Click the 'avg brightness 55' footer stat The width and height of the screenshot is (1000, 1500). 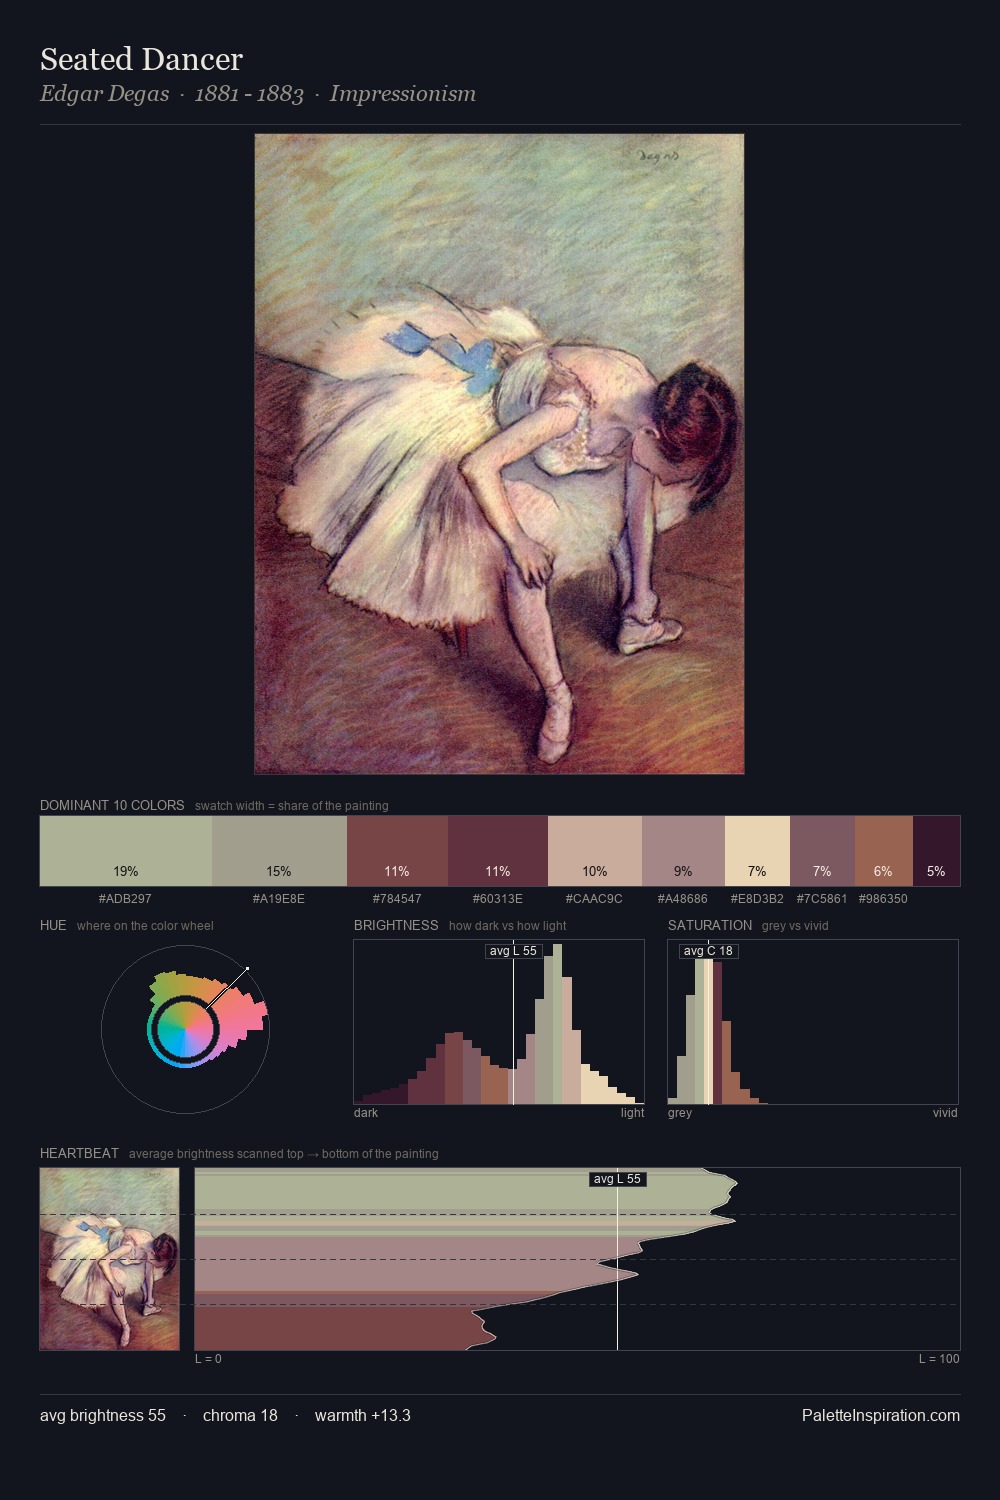103,1416
